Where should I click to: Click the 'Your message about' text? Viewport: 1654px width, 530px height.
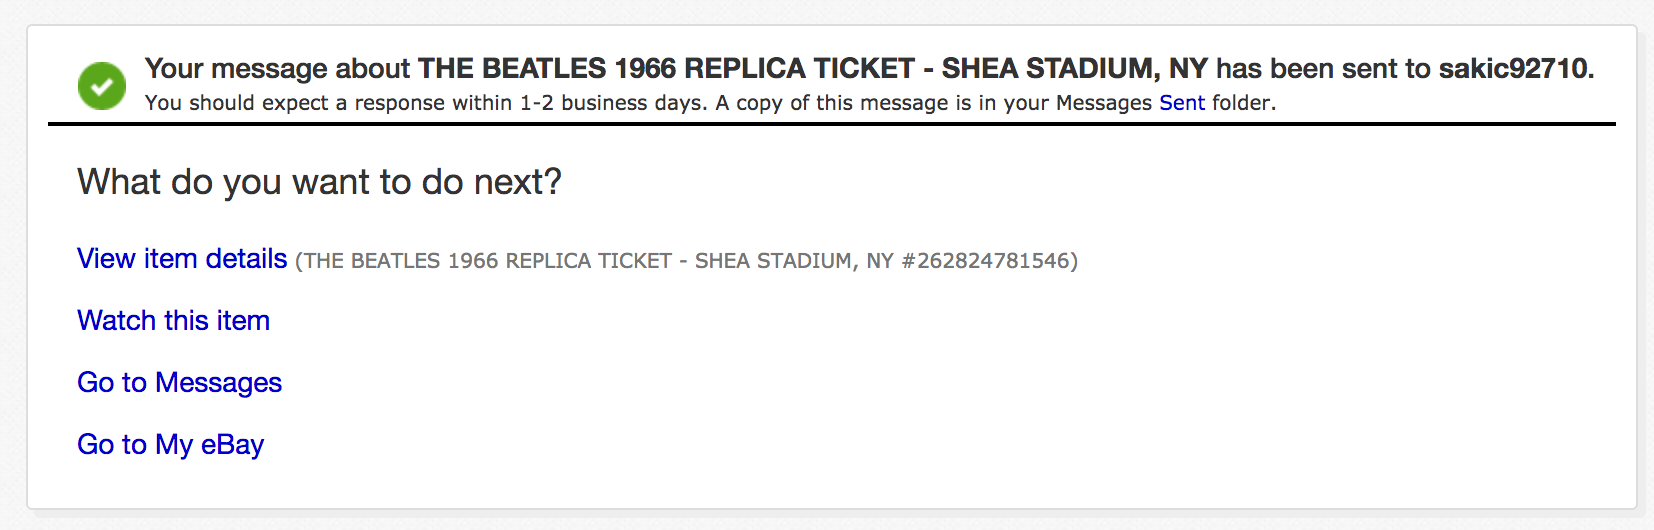277,69
